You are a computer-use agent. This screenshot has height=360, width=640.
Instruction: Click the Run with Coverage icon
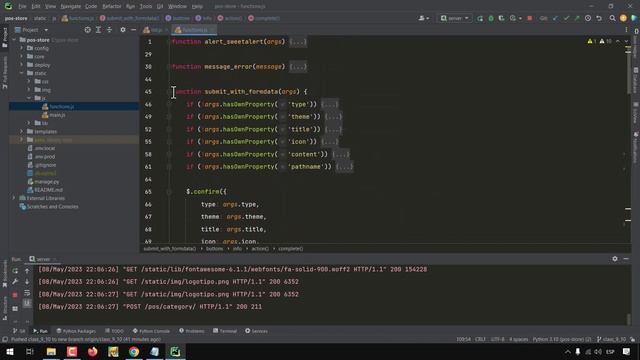[502, 18]
